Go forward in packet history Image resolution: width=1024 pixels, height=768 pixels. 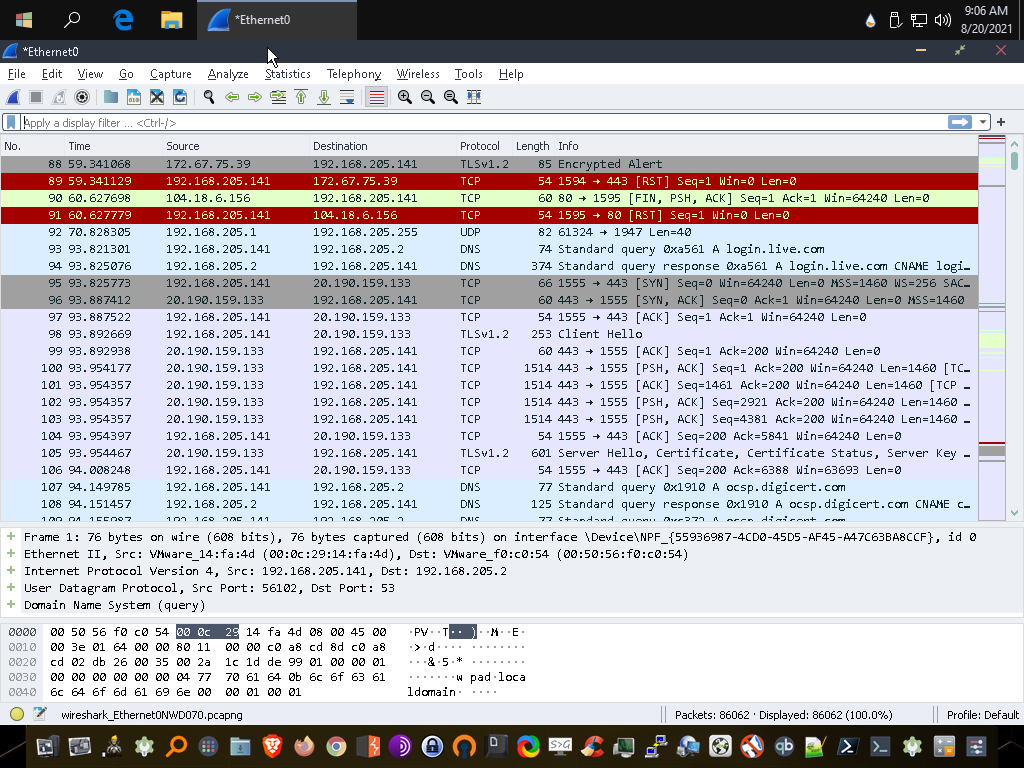click(x=255, y=97)
